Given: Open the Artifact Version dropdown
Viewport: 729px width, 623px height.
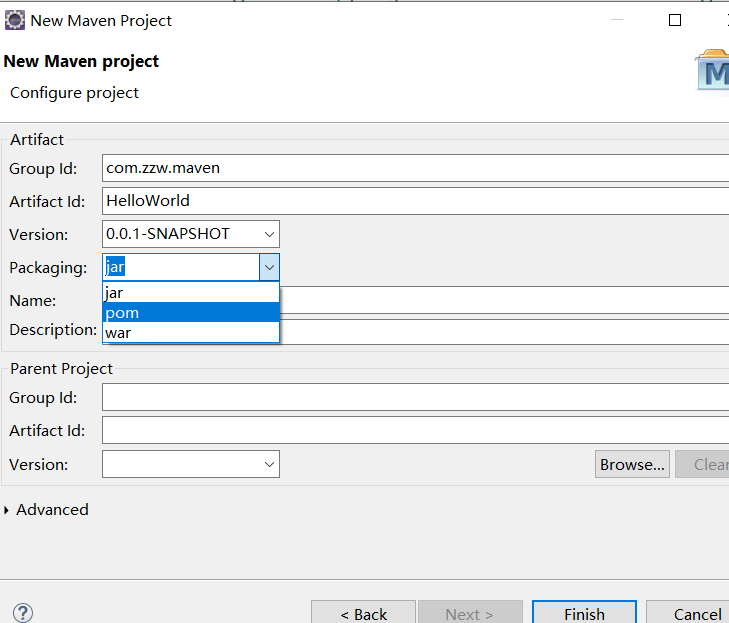Looking at the screenshot, I should 269,234.
